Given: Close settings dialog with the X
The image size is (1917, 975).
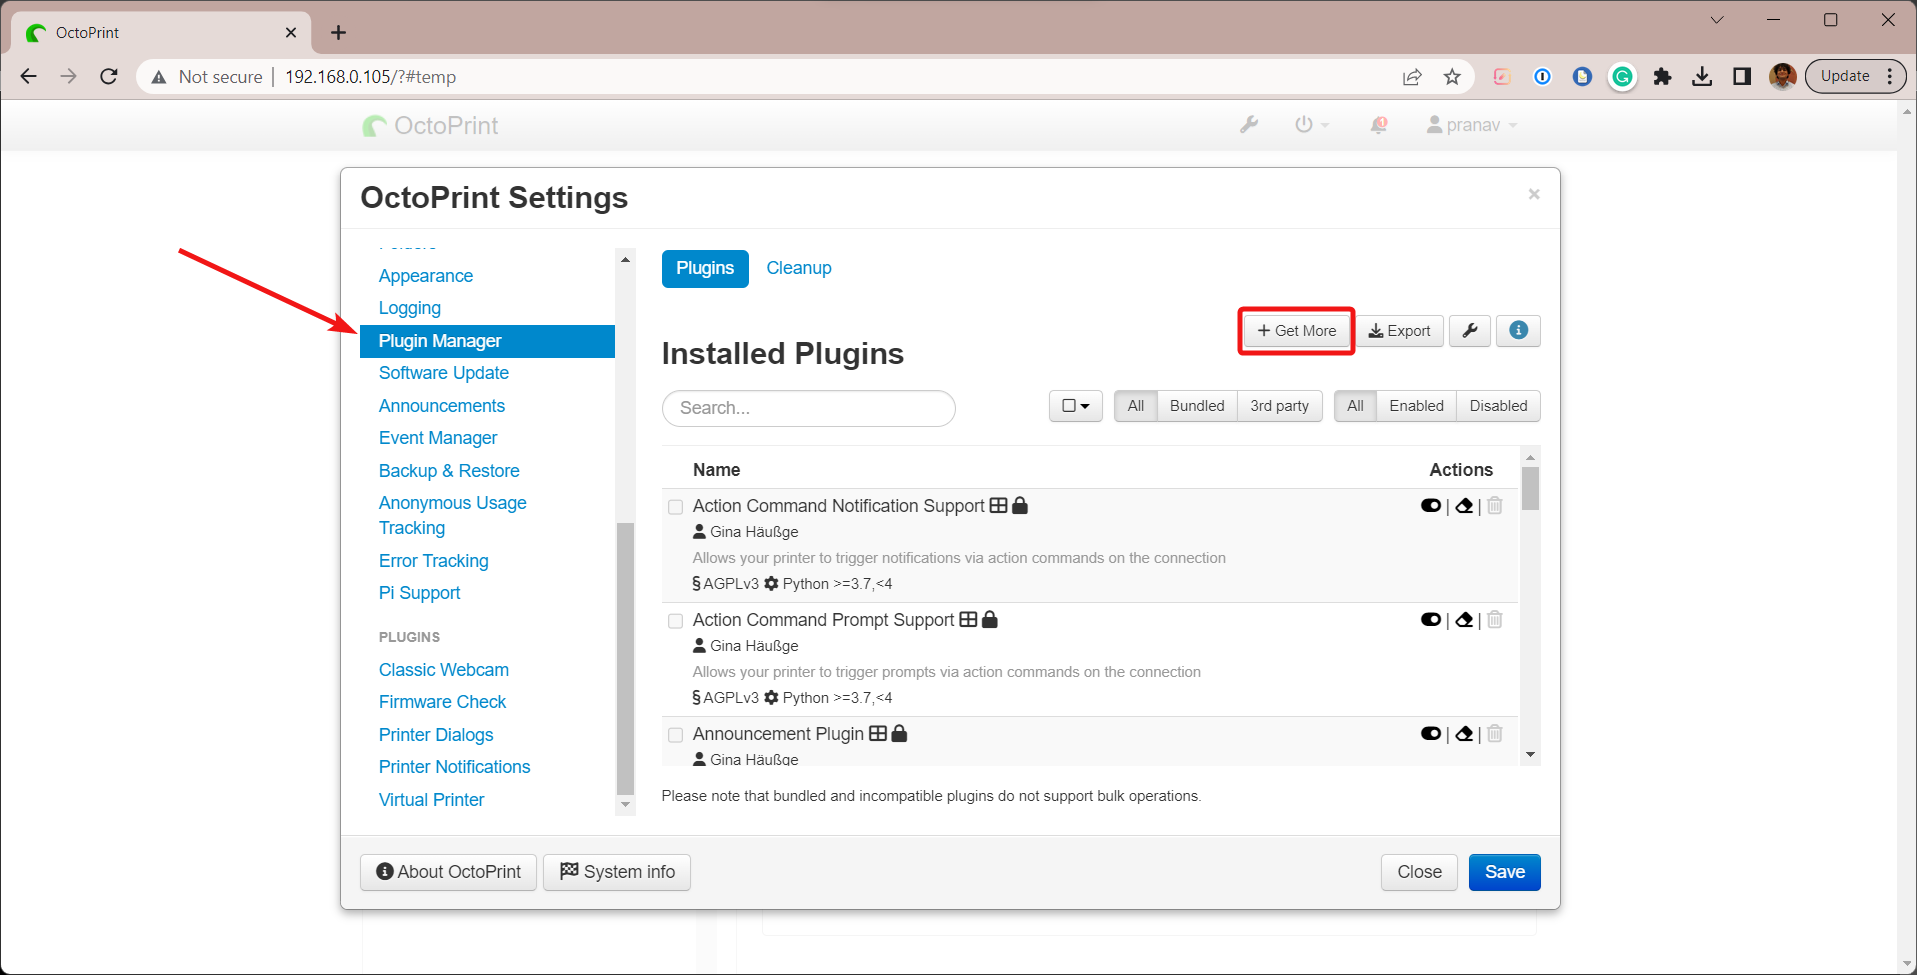Looking at the screenshot, I should point(1534,194).
